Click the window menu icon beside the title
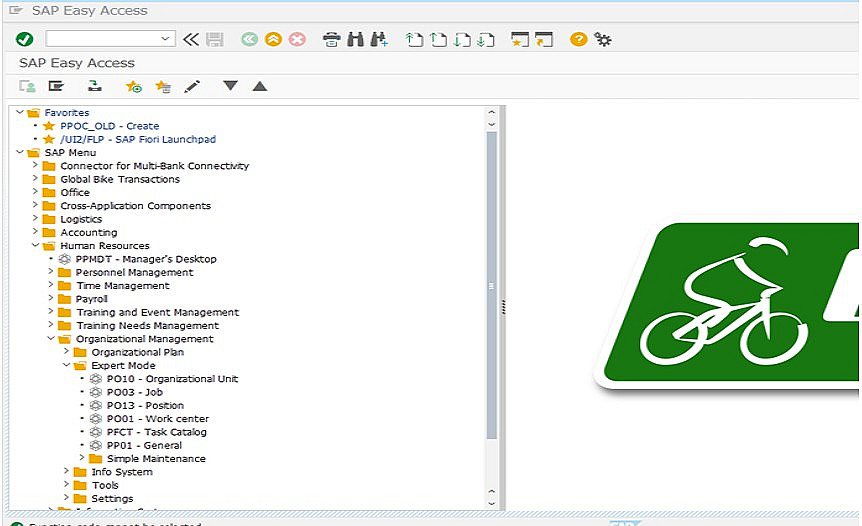Image resolution: width=862 pixels, height=526 pixels. 16,10
